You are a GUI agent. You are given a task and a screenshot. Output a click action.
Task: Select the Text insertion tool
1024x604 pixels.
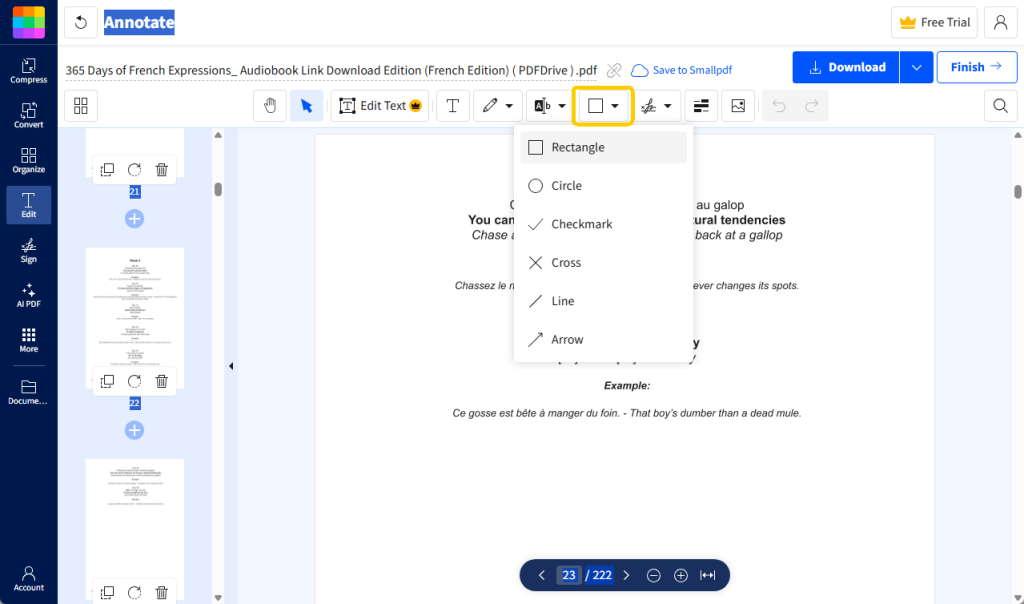(453, 105)
